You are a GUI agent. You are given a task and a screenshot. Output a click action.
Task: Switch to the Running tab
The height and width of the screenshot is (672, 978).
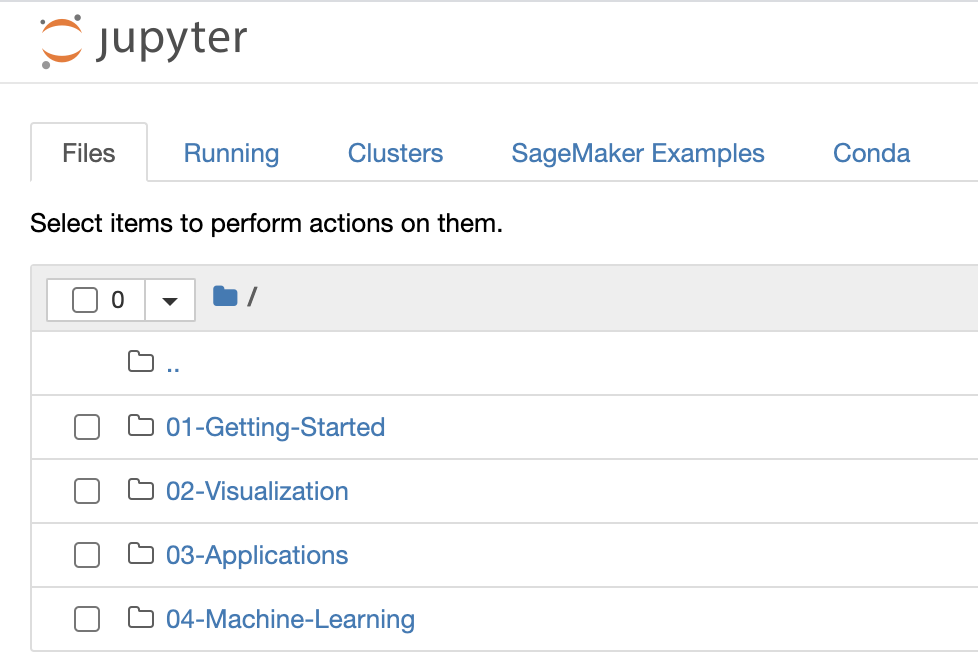[x=231, y=152]
